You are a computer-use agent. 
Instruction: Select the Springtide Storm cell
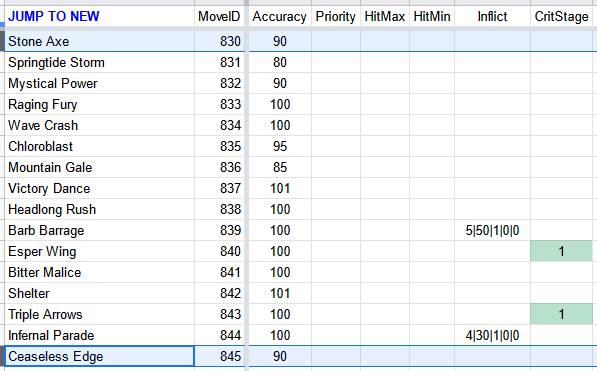point(99,62)
